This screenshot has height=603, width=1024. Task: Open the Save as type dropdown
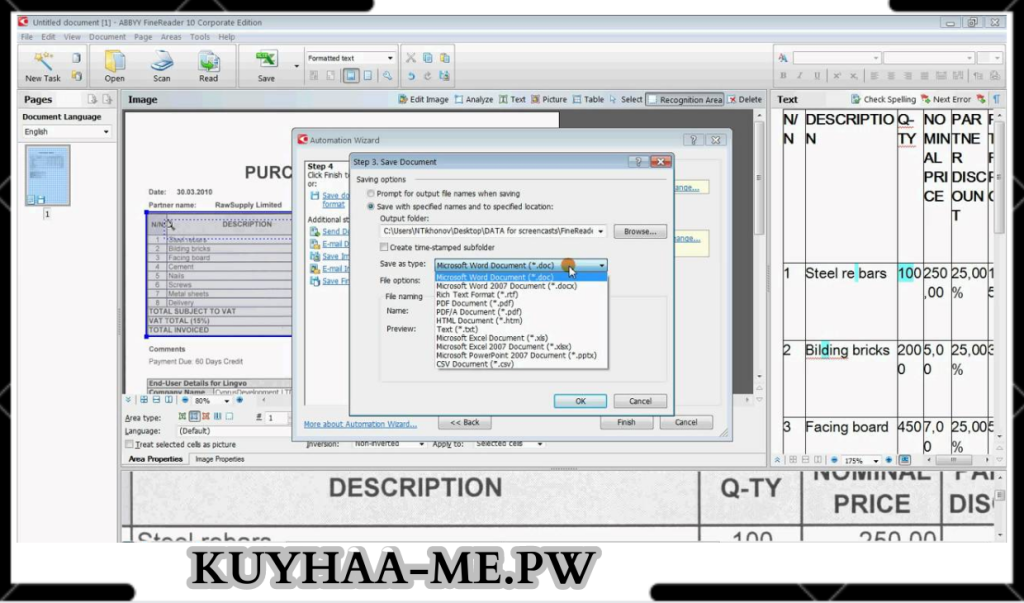[x=601, y=265]
